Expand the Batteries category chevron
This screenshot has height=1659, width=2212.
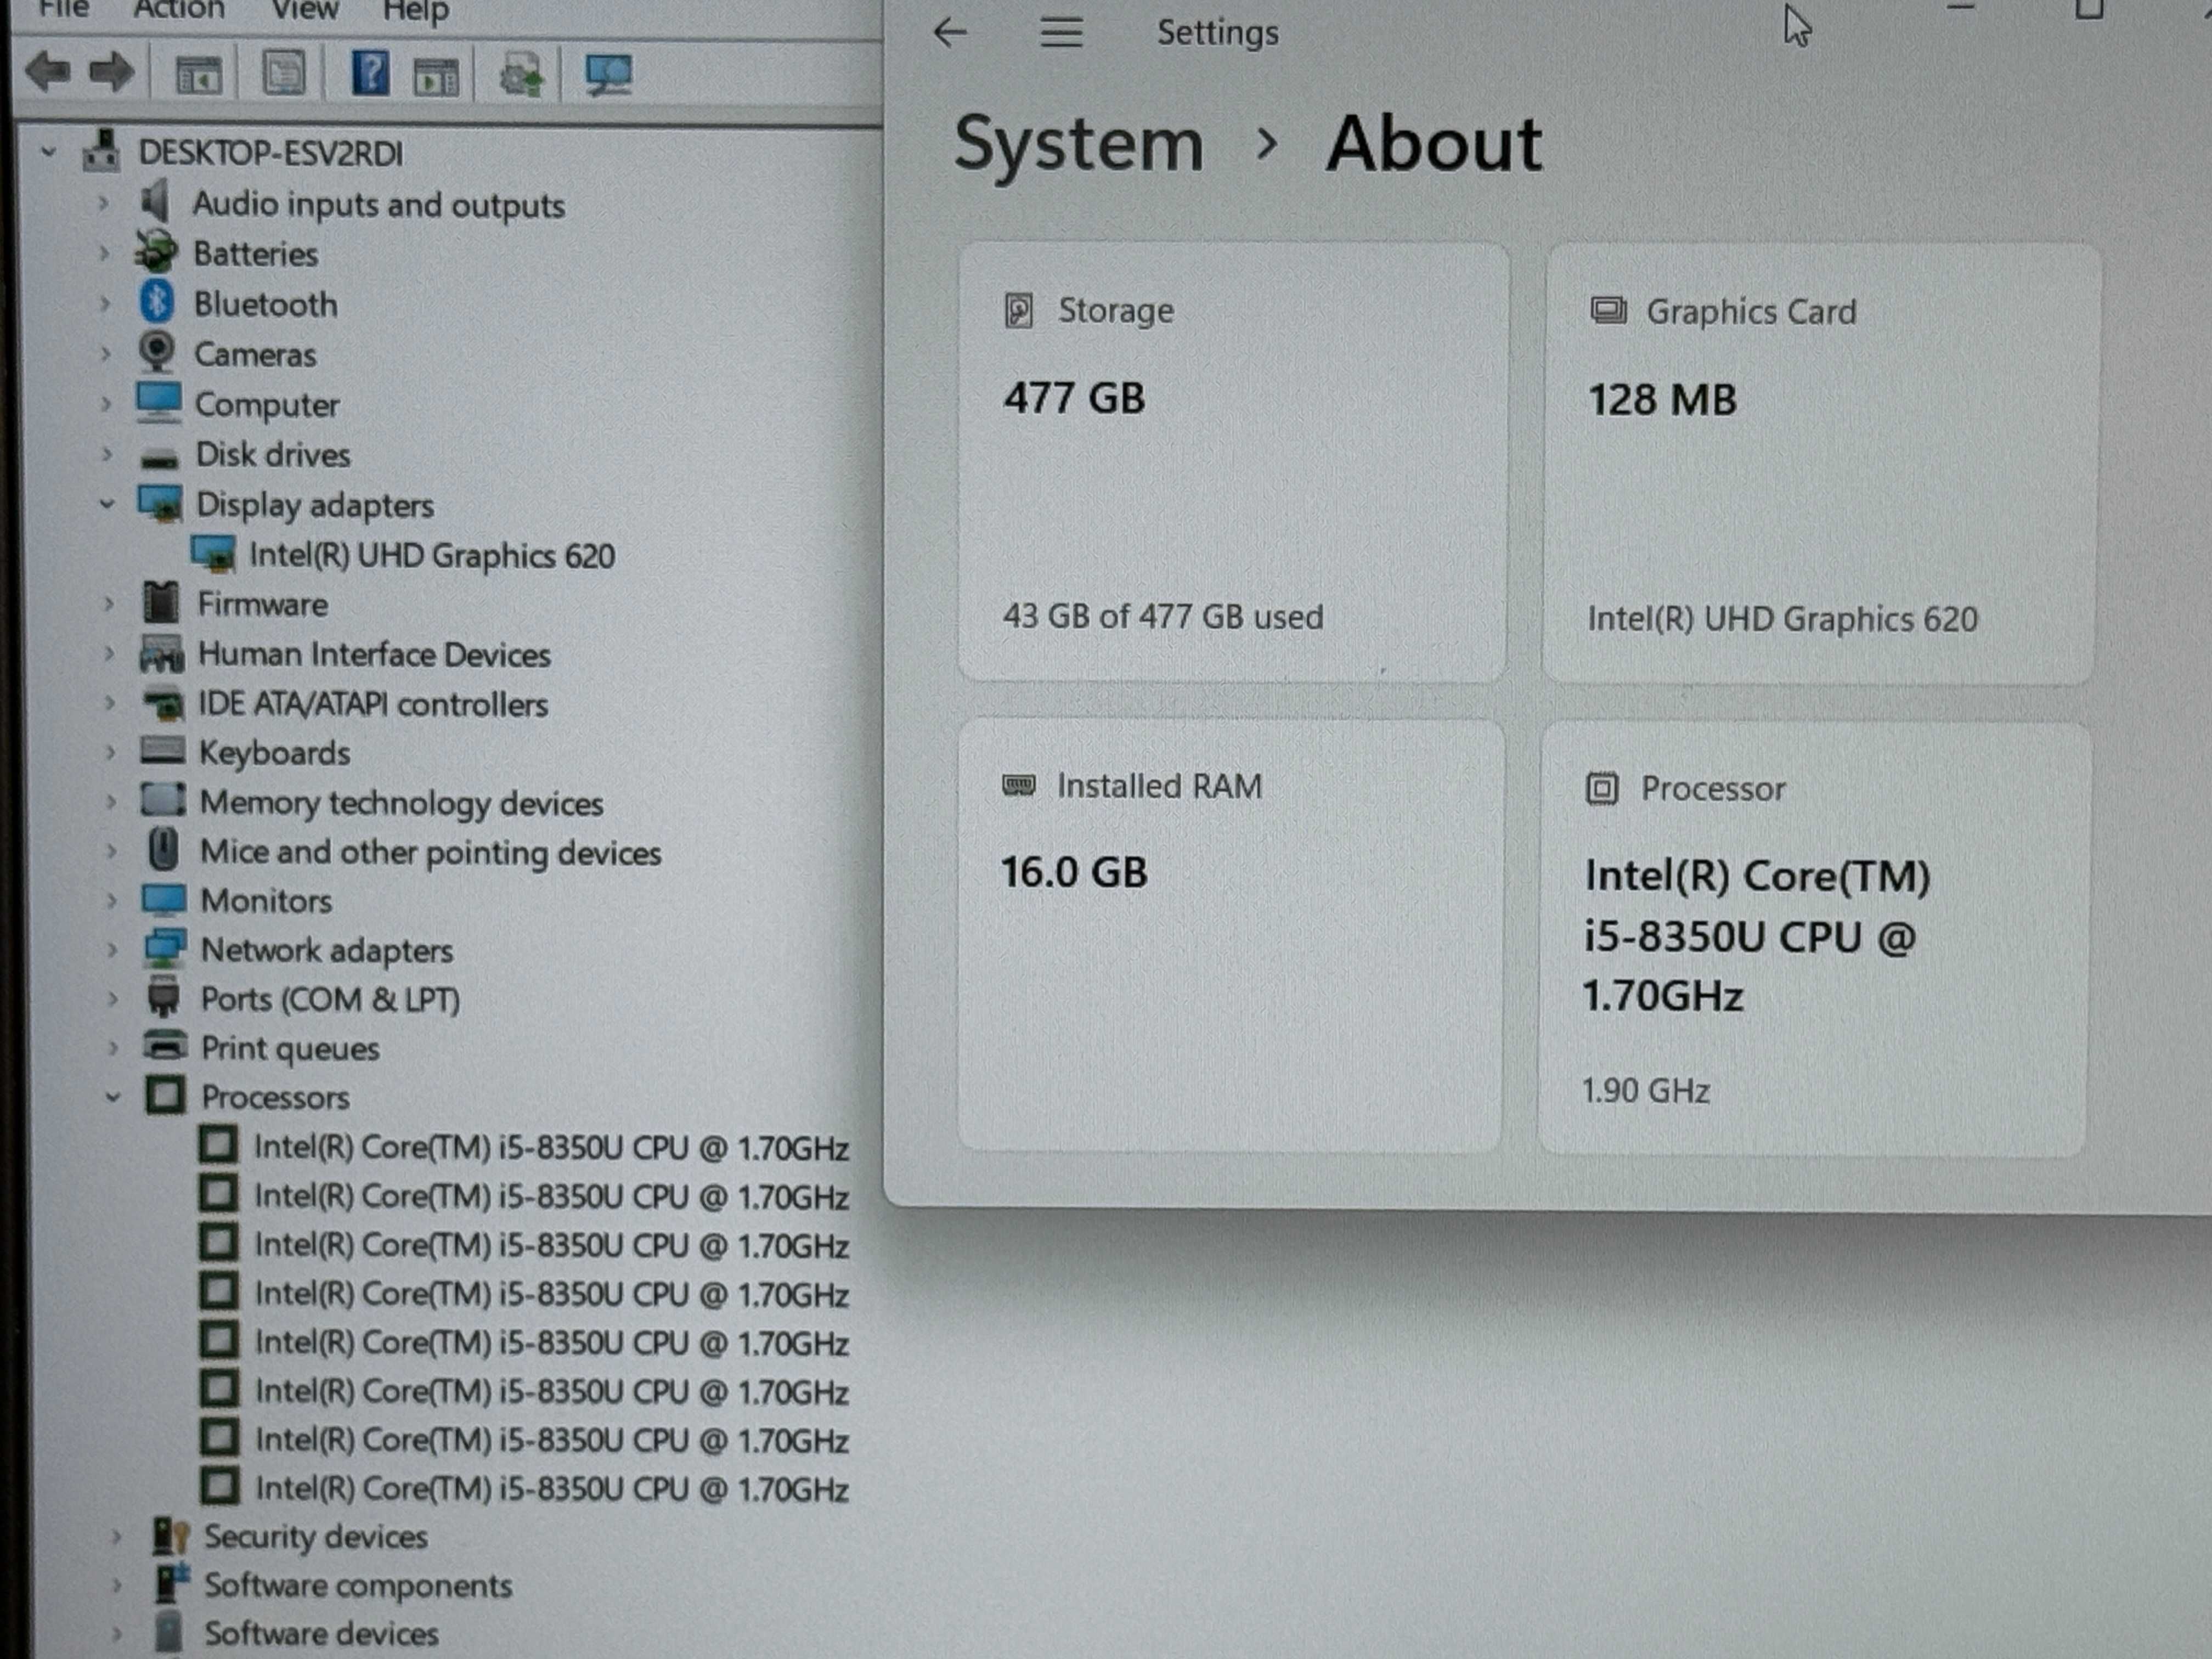104,253
